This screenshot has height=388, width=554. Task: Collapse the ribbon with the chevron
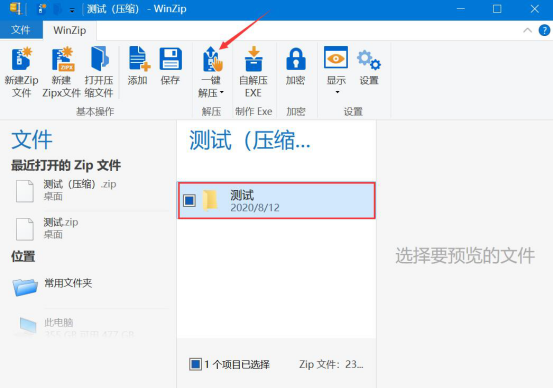click(528, 30)
